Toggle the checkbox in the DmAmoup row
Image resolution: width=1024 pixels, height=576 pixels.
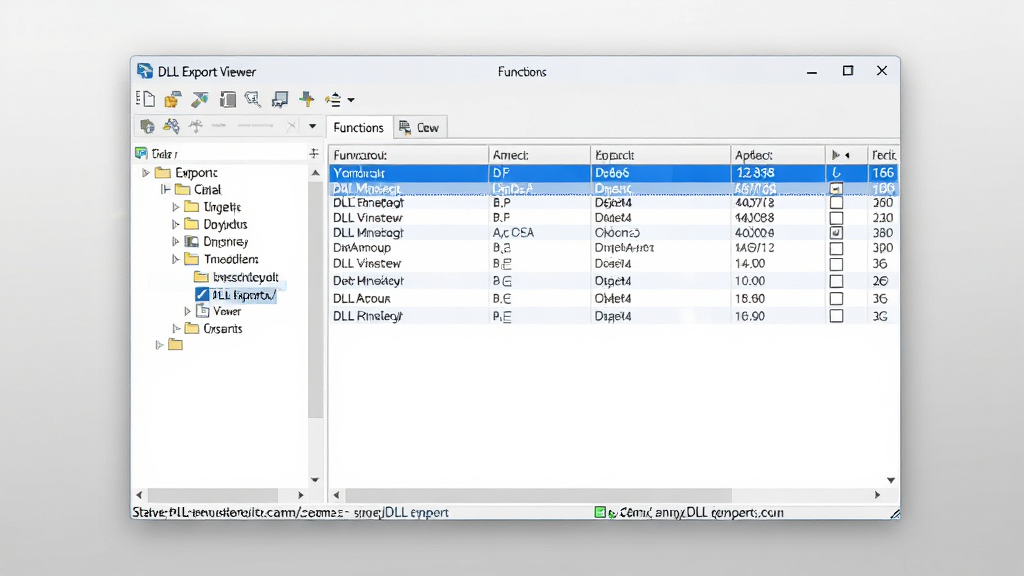[836, 249]
